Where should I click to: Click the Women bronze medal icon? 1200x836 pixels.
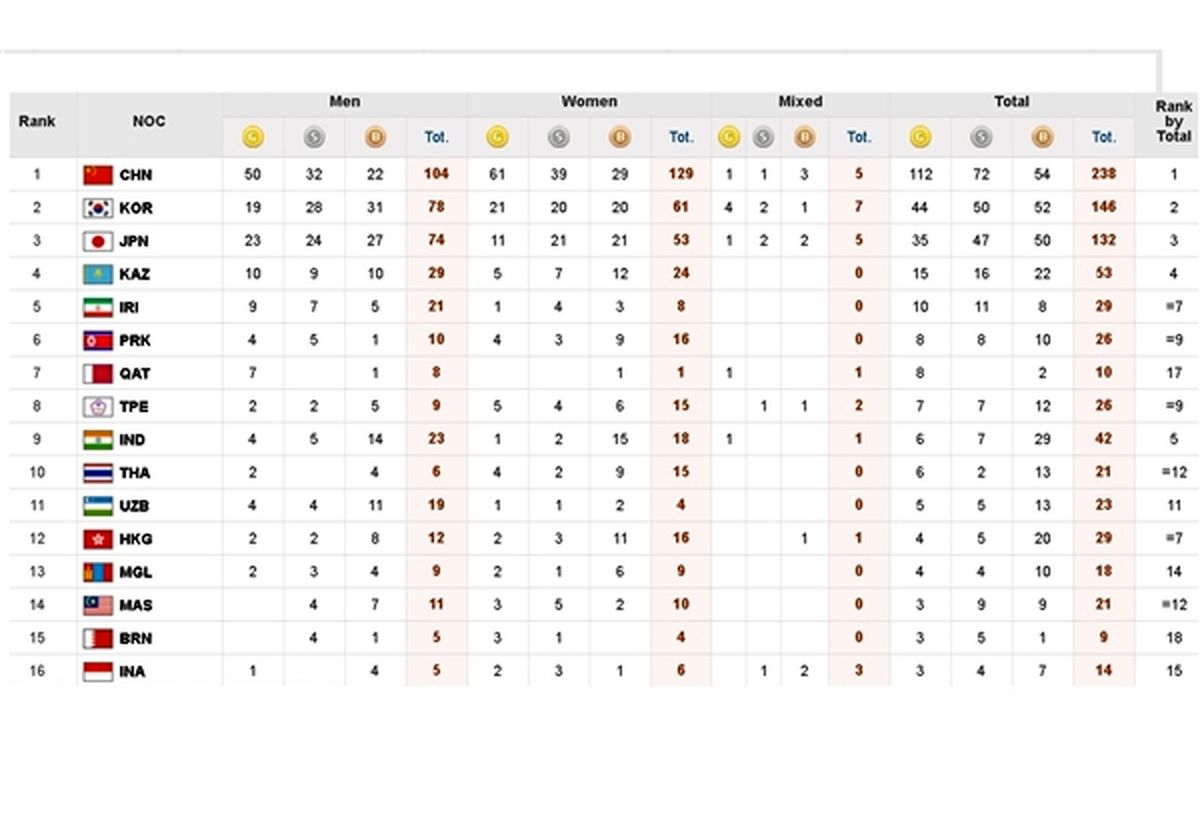(x=620, y=137)
